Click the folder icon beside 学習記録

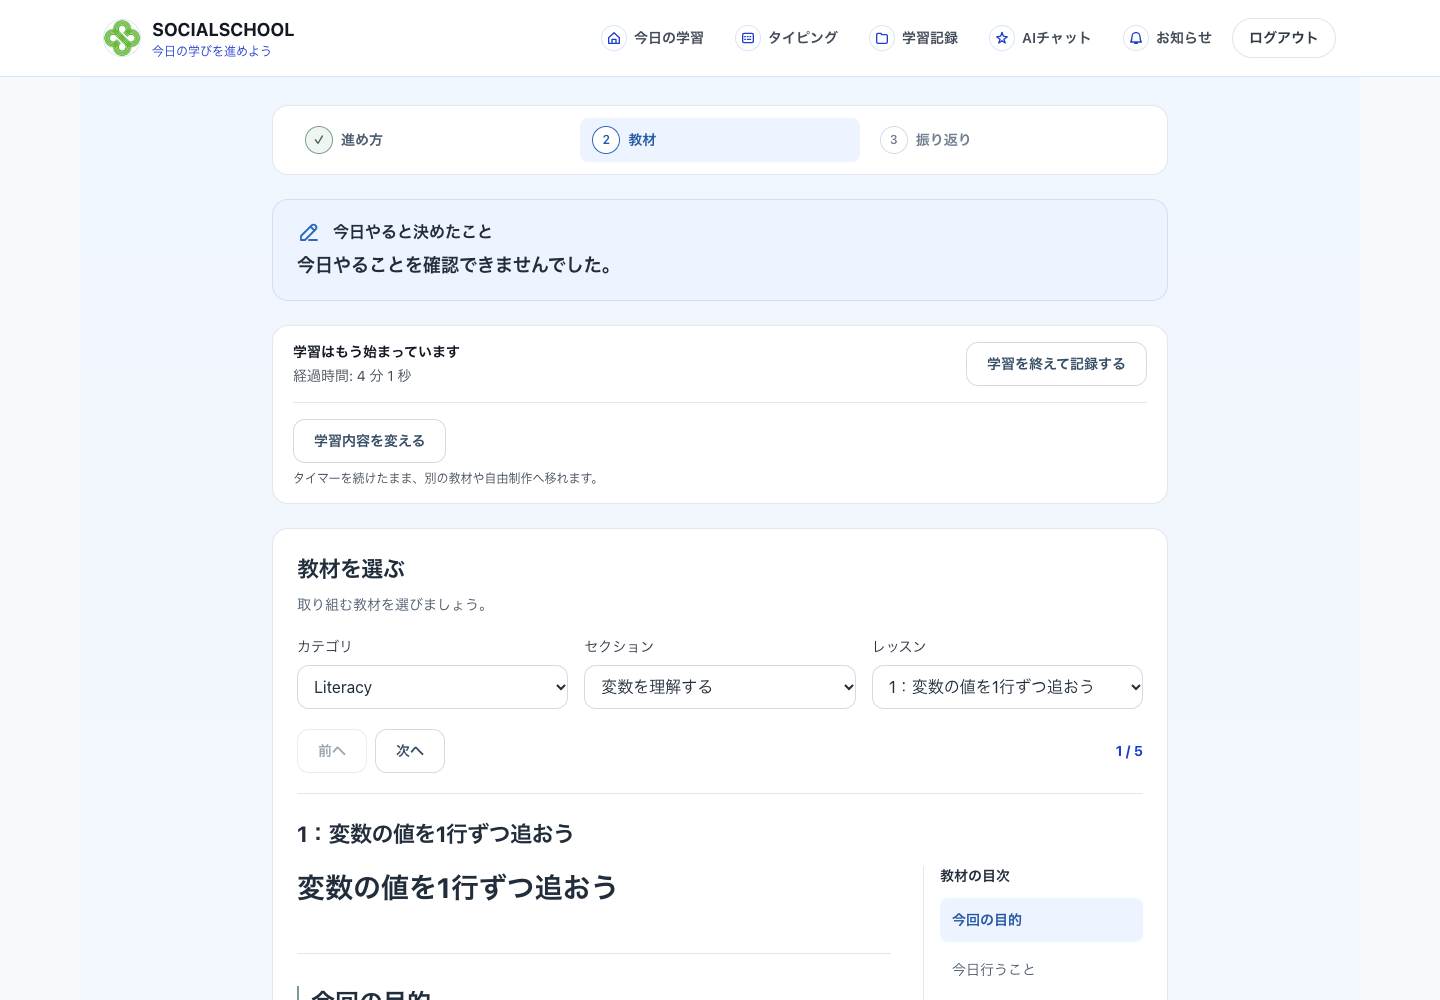[x=882, y=38]
